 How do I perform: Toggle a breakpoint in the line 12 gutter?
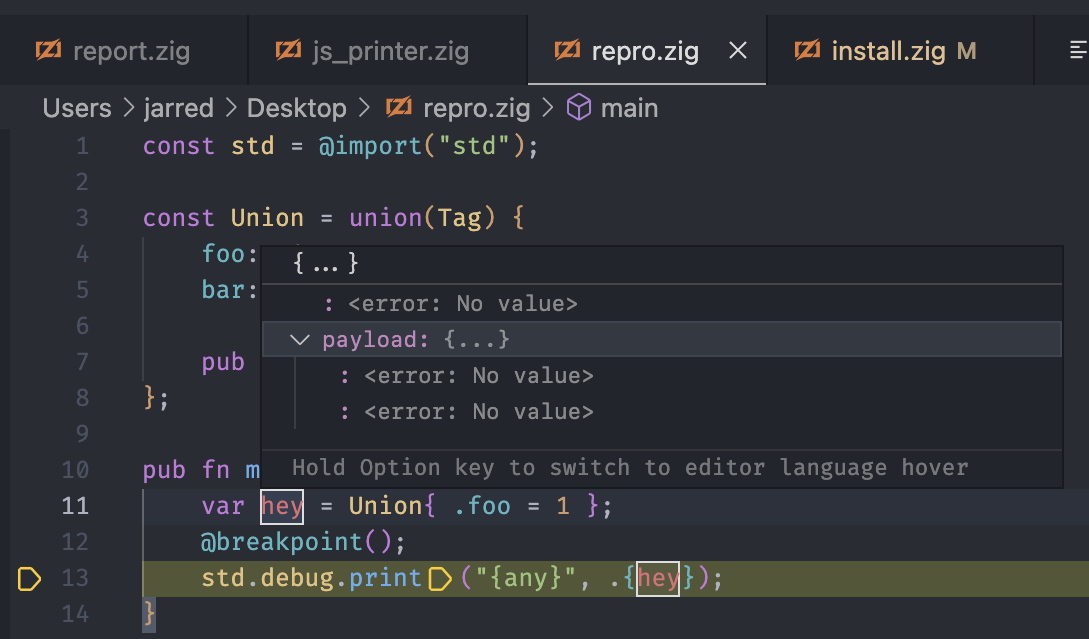[29, 542]
